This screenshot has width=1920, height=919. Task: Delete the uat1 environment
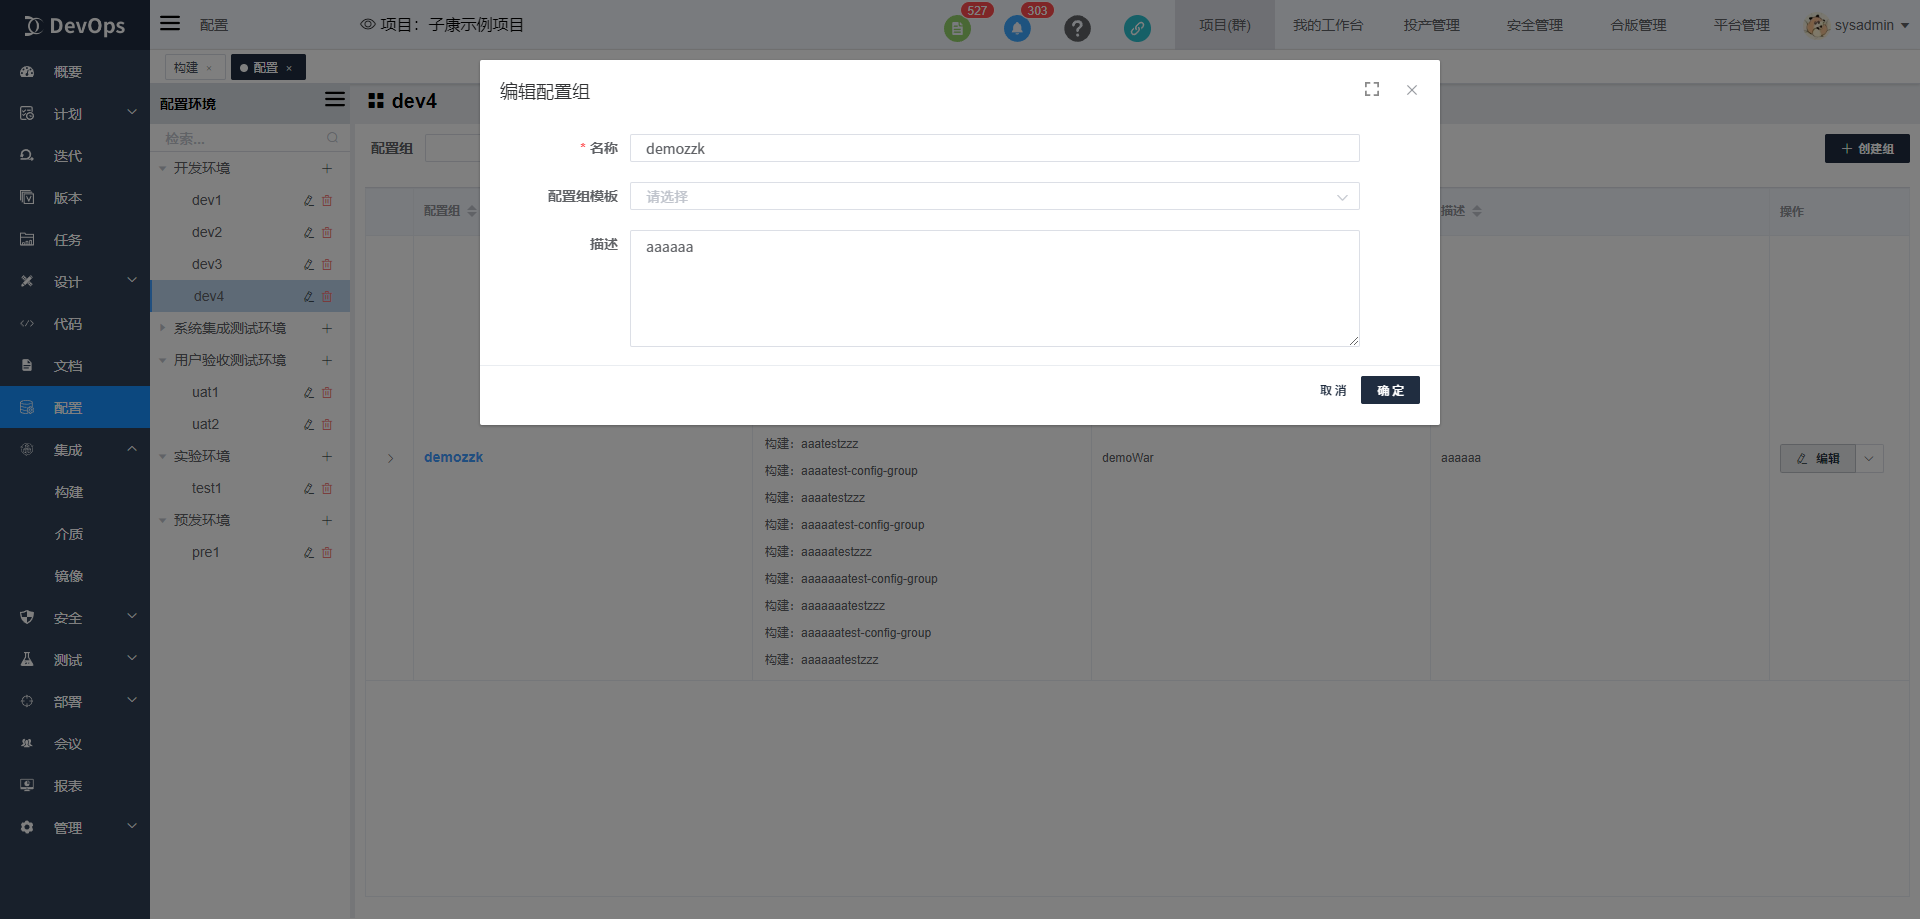327,393
